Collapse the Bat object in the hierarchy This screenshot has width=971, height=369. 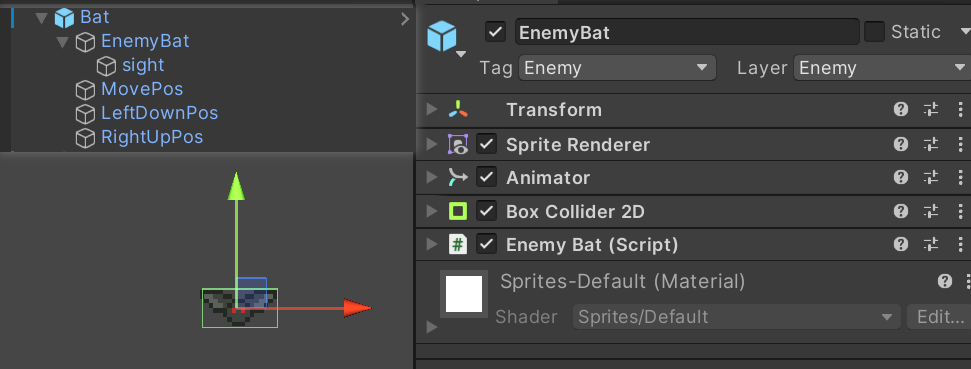tap(41, 18)
